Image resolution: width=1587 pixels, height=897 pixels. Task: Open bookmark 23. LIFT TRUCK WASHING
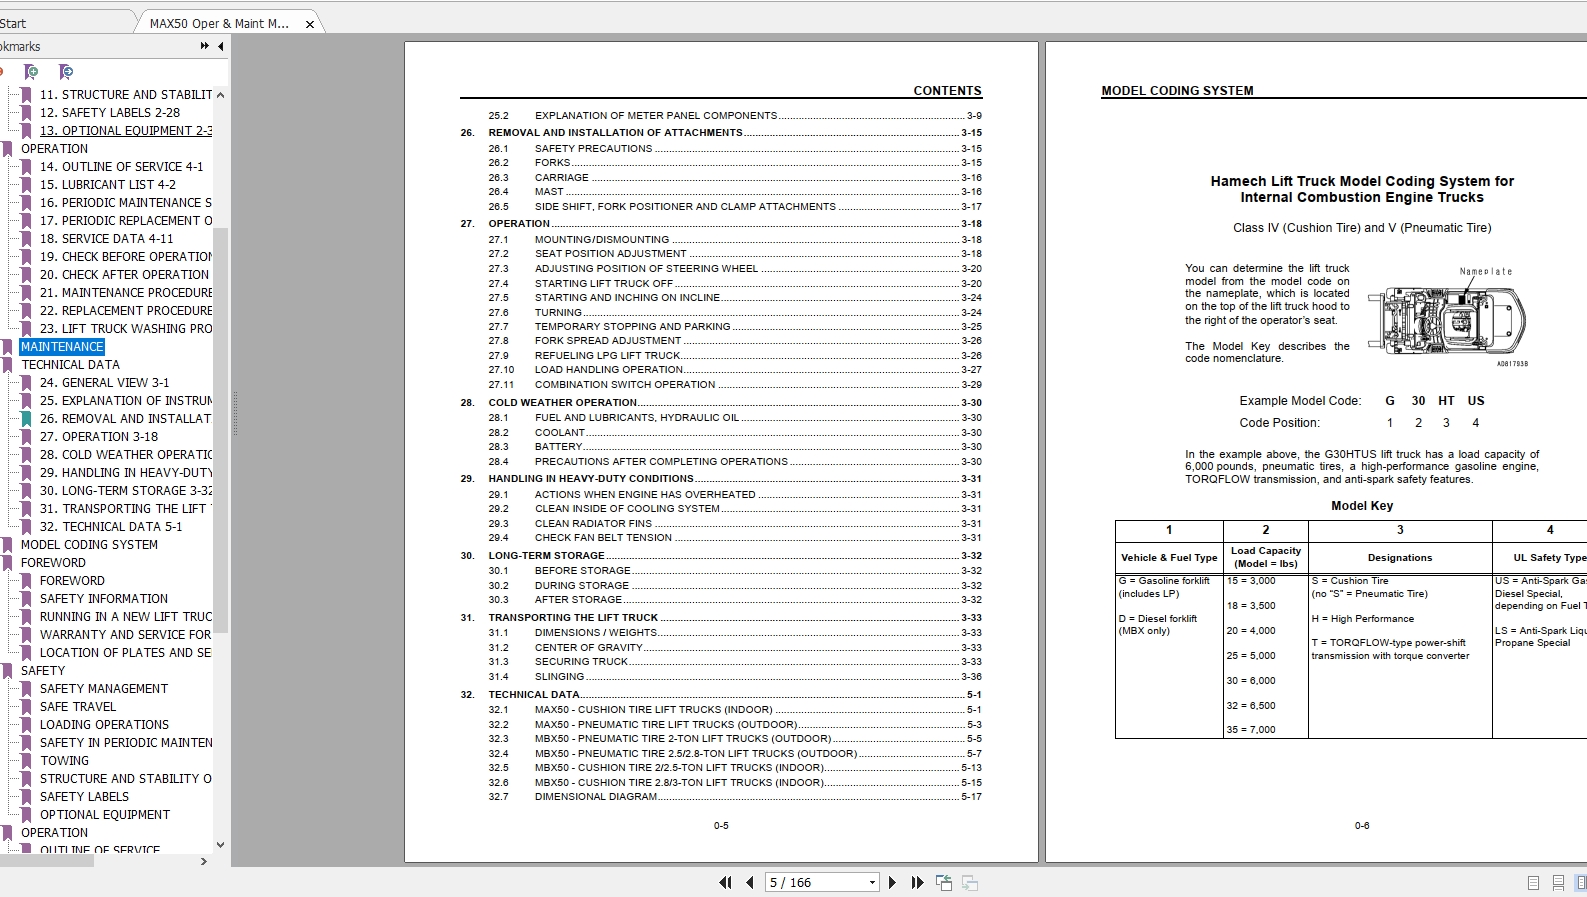click(x=126, y=329)
